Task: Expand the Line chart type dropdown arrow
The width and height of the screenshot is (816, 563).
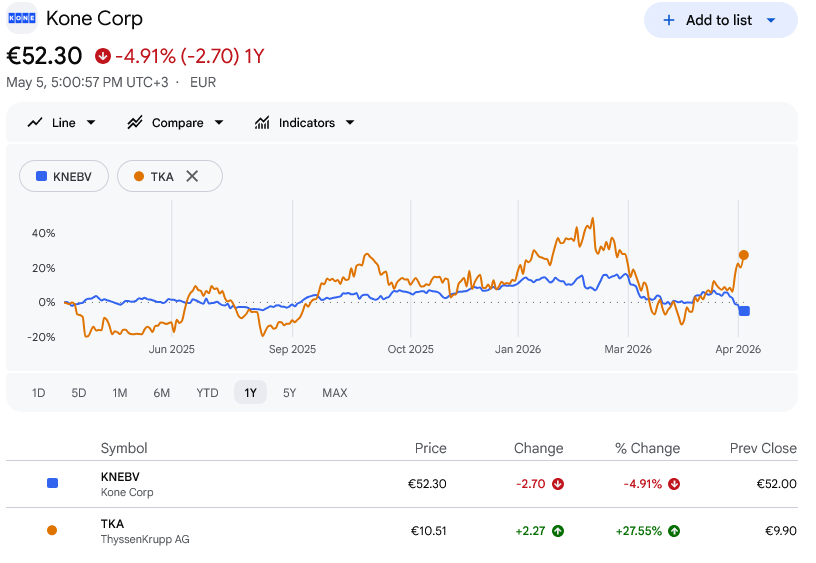Action: pos(91,123)
